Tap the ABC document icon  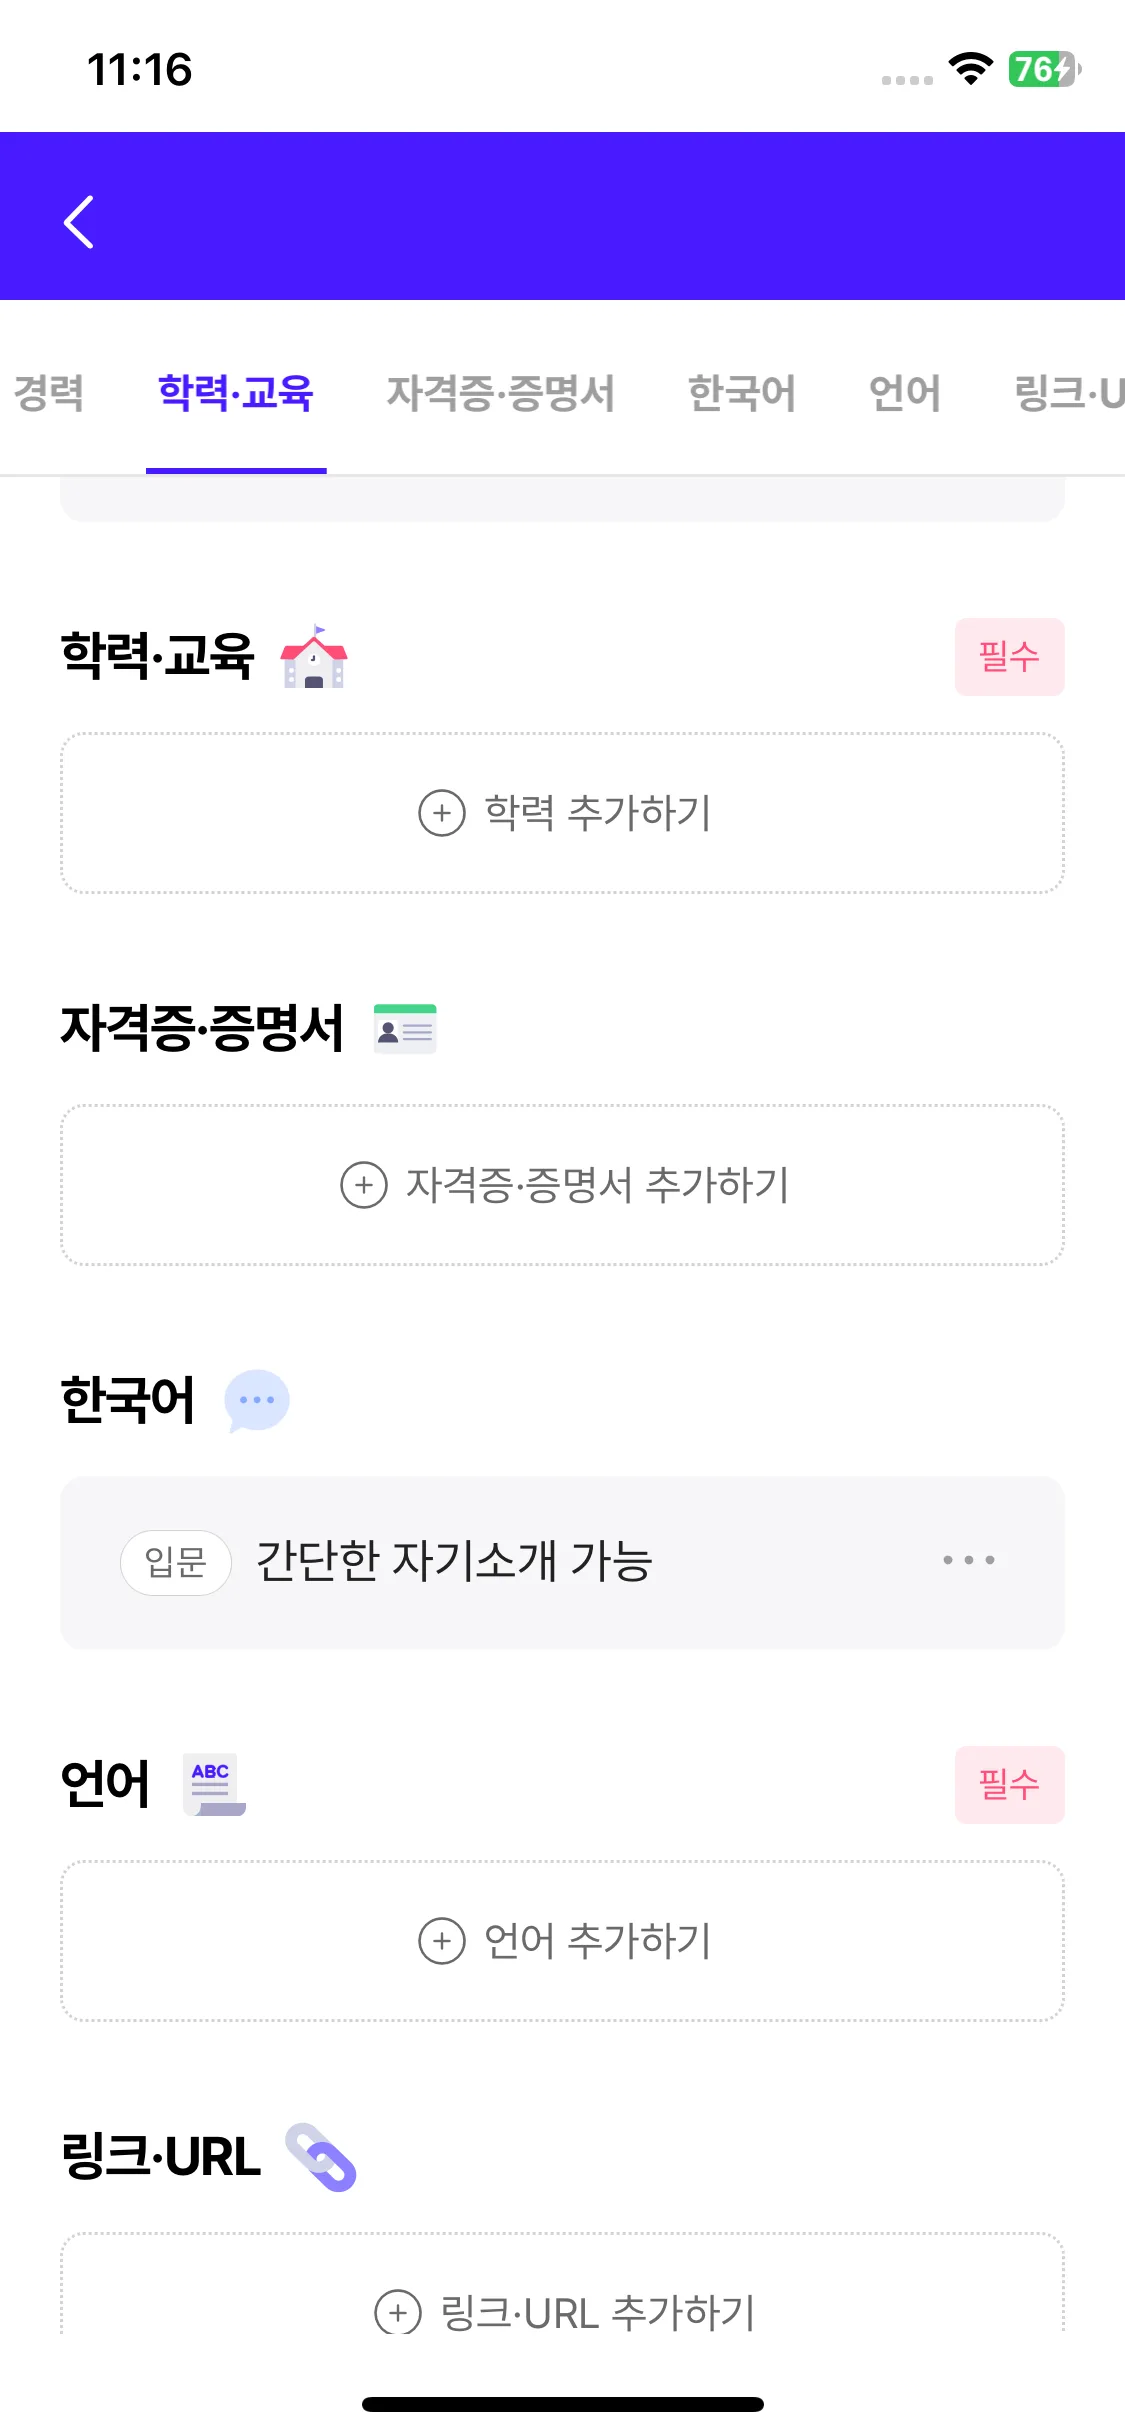(x=214, y=1784)
